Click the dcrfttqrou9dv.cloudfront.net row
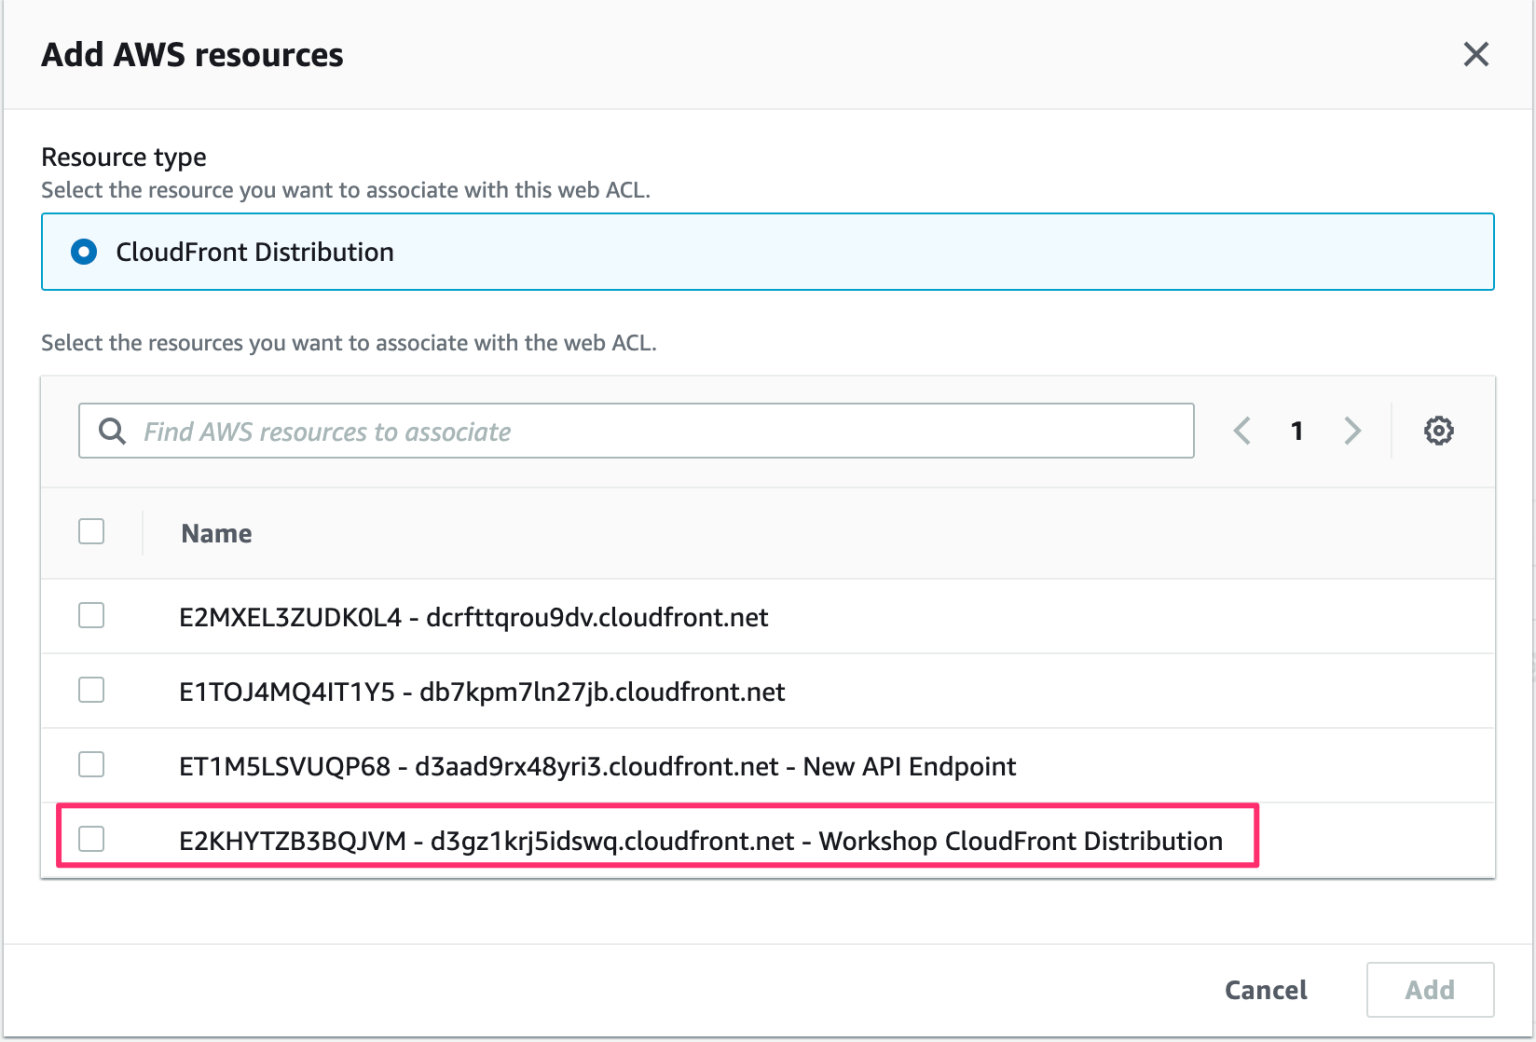The image size is (1536, 1042). 474,617
